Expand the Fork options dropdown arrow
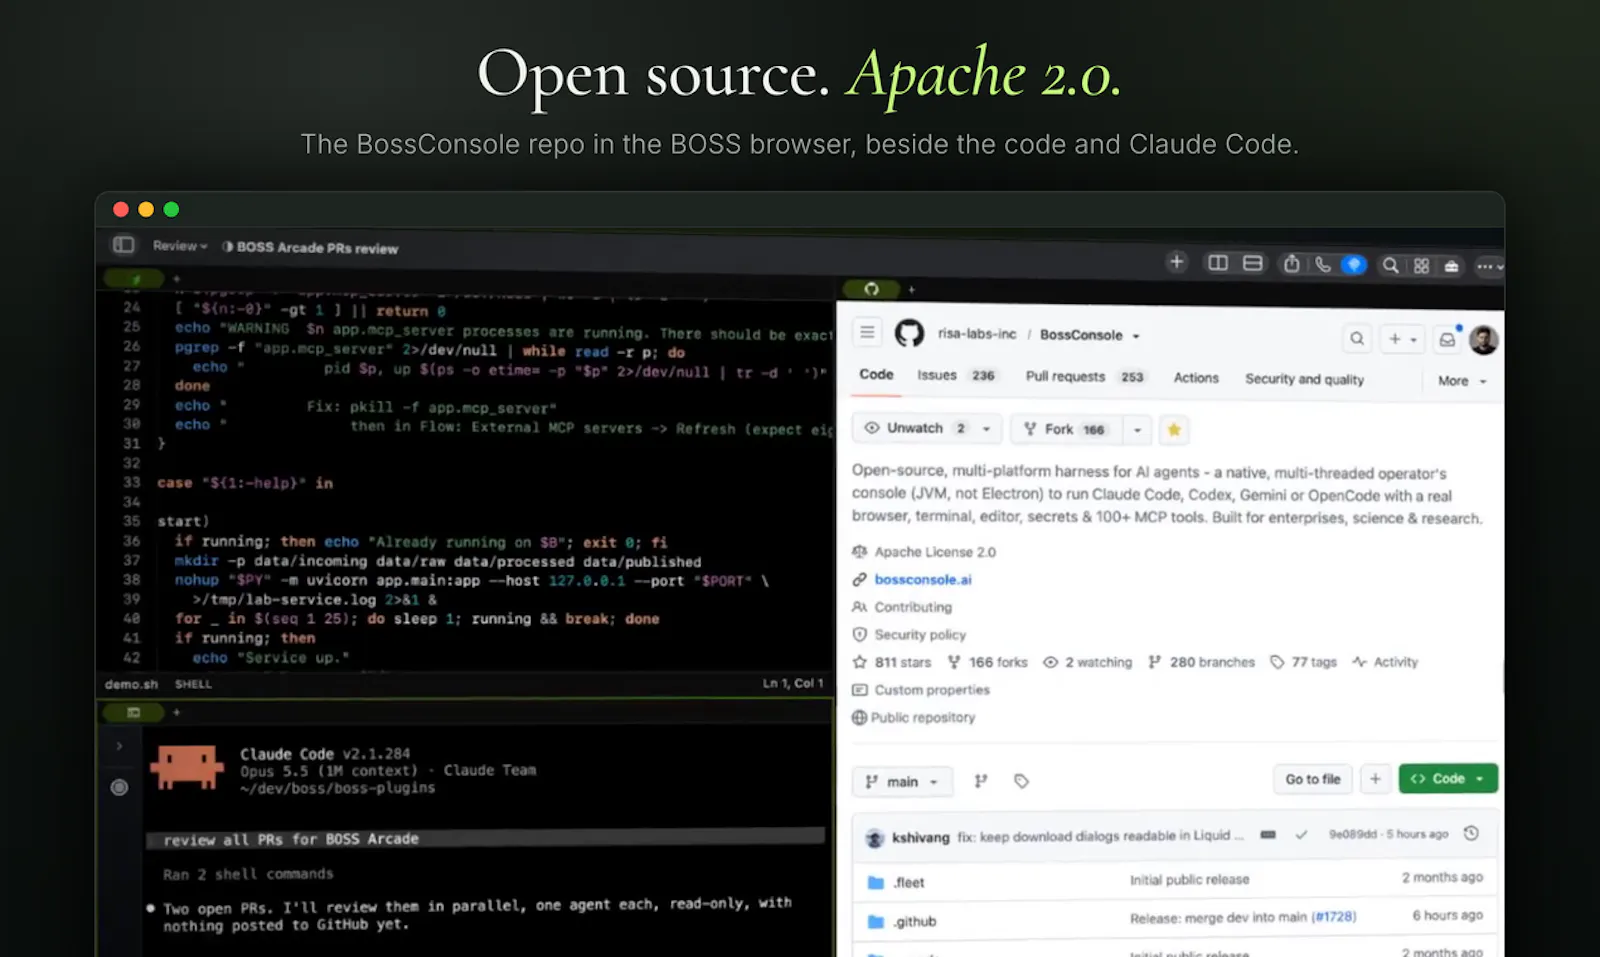1600x957 pixels. click(x=1137, y=430)
